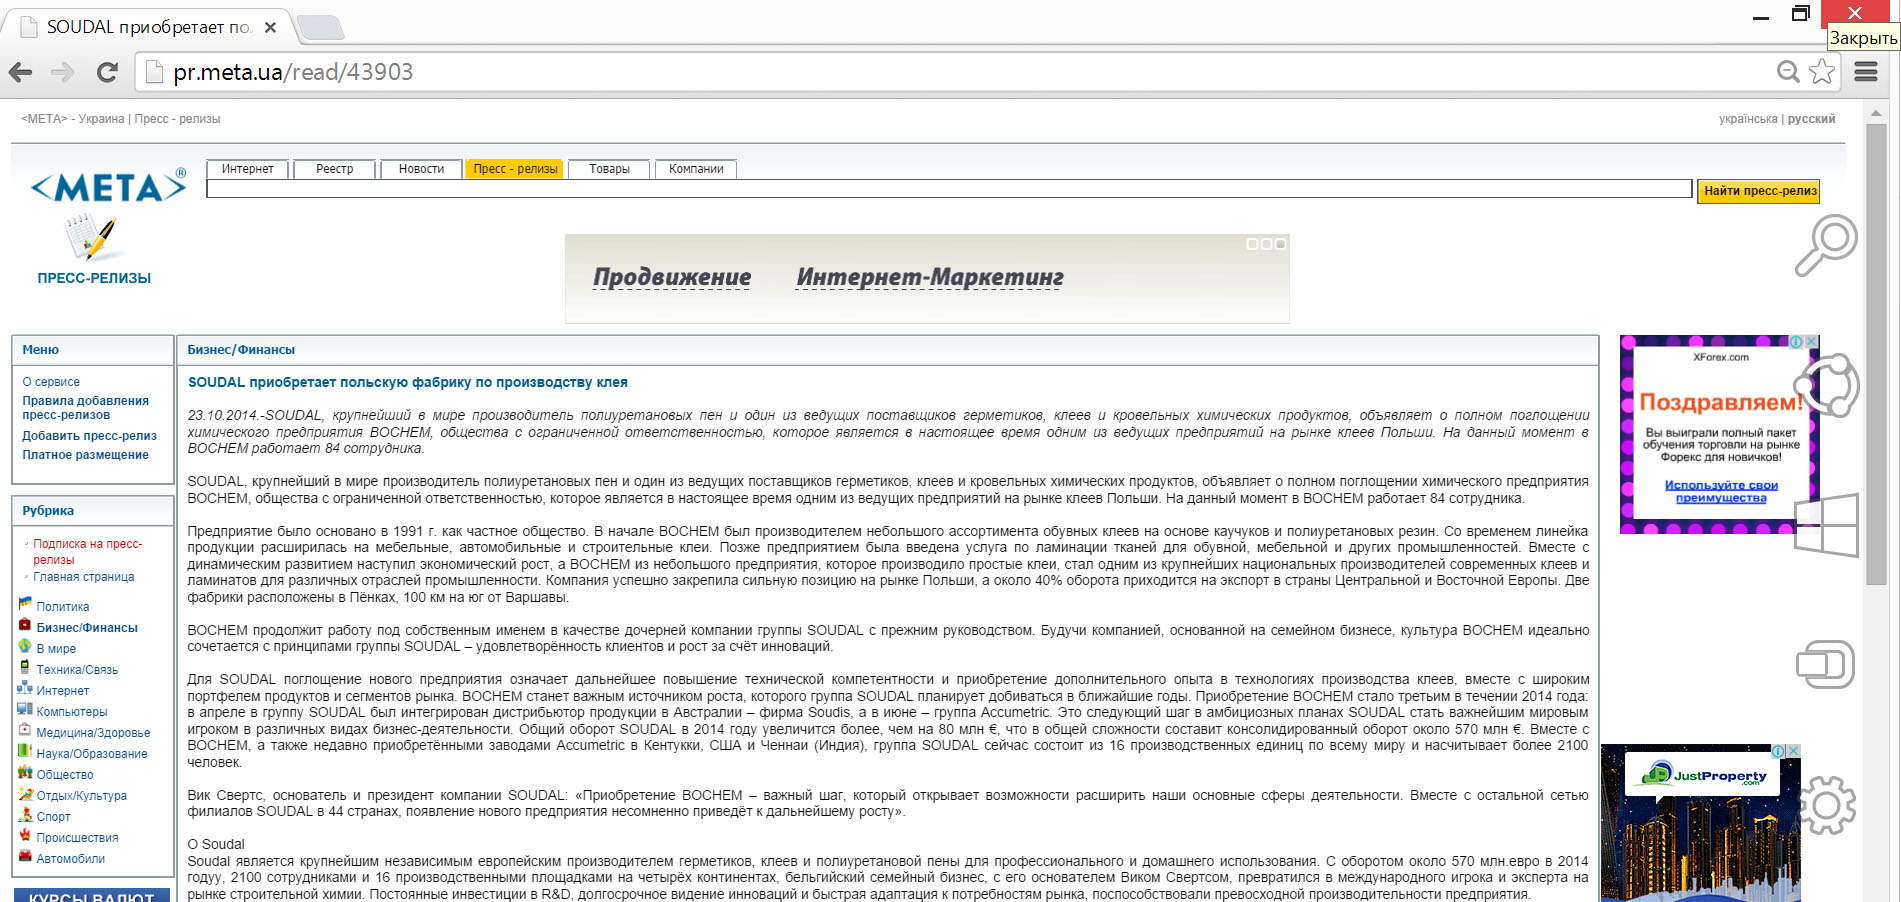Click the Техника/Связь phone icon
The image size is (1901, 902).
(x=25, y=667)
